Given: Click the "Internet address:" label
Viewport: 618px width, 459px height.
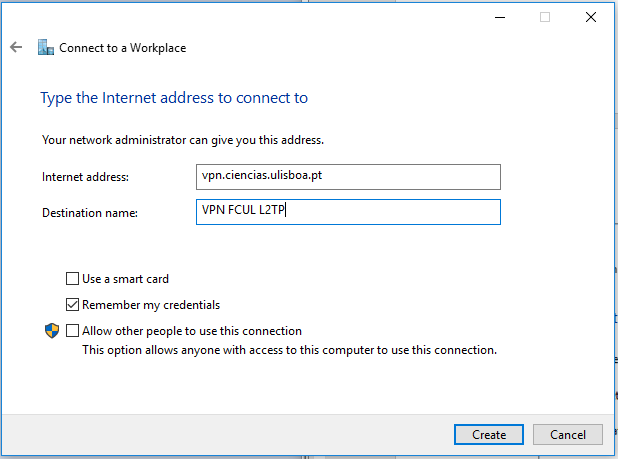Looking at the screenshot, I should (x=87, y=177).
